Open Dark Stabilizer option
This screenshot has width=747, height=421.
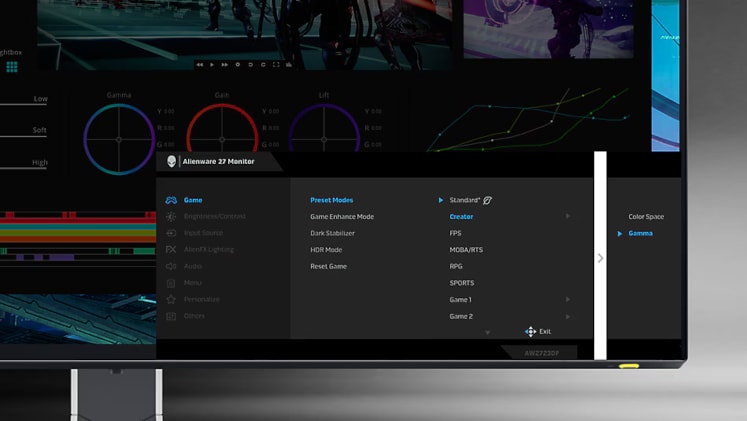333,233
